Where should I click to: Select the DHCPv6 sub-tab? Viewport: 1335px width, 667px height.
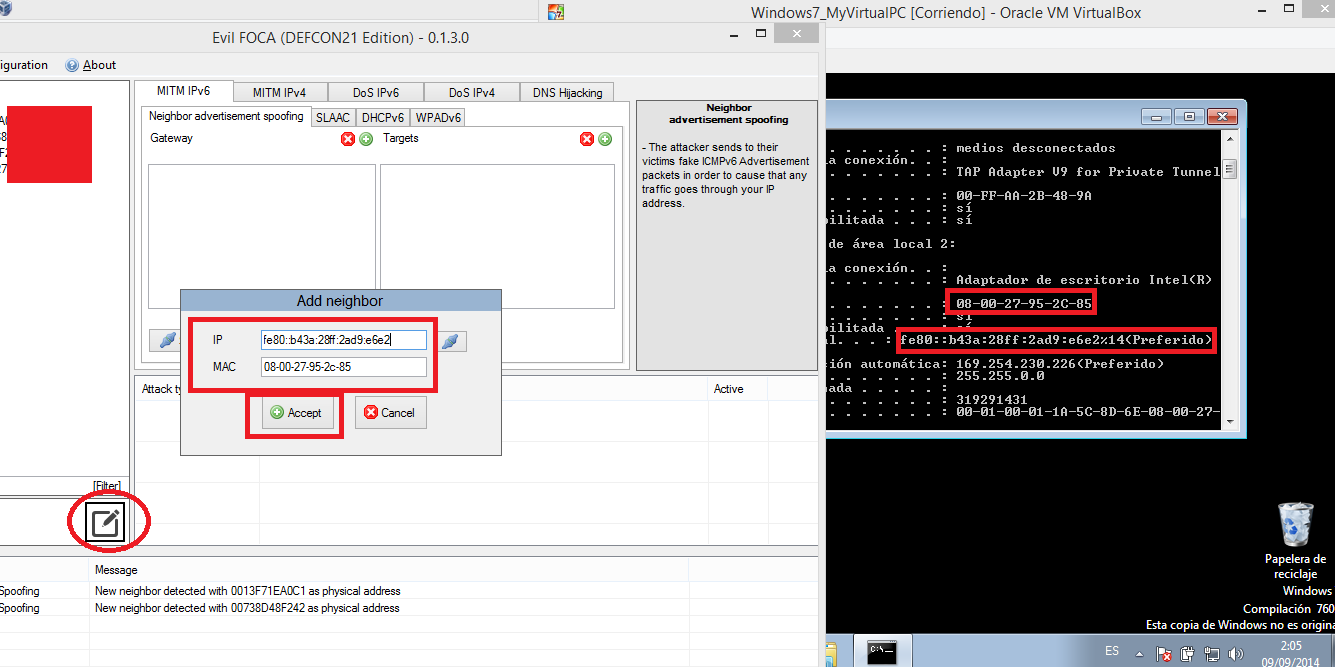click(x=382, y=117)
